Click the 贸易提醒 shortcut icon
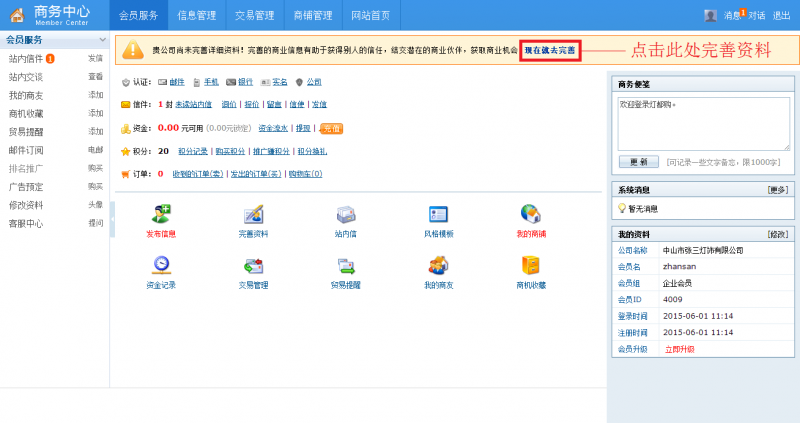 [x=346, y=266]
